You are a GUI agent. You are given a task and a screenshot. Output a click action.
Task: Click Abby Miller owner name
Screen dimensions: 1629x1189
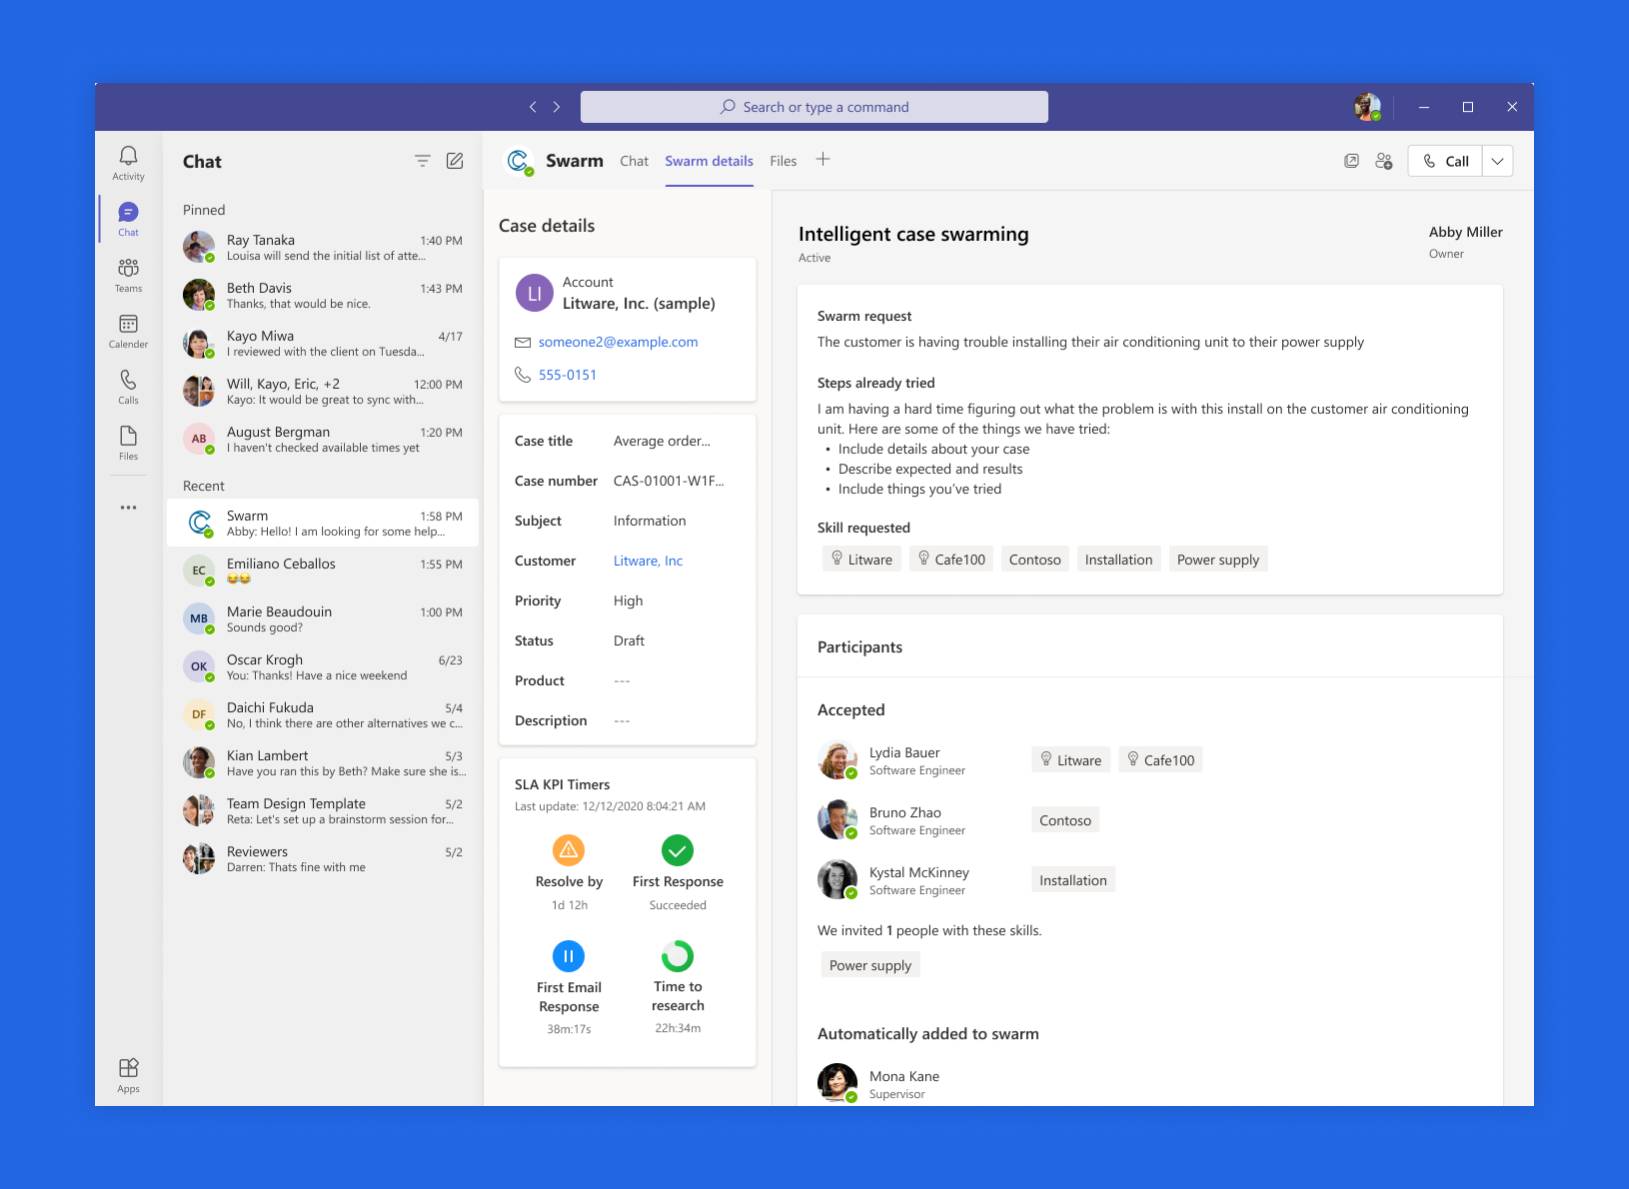[1465, 232]
